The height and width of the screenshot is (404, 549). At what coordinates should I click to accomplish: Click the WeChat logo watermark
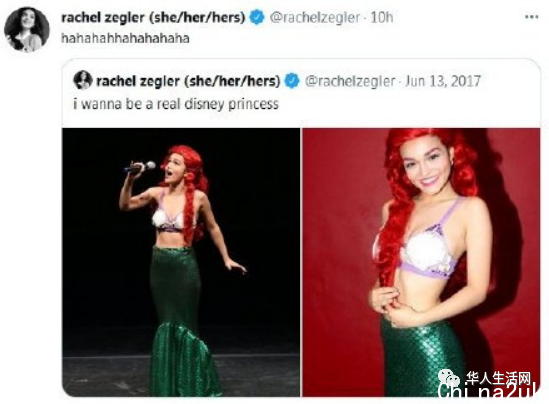449,378
